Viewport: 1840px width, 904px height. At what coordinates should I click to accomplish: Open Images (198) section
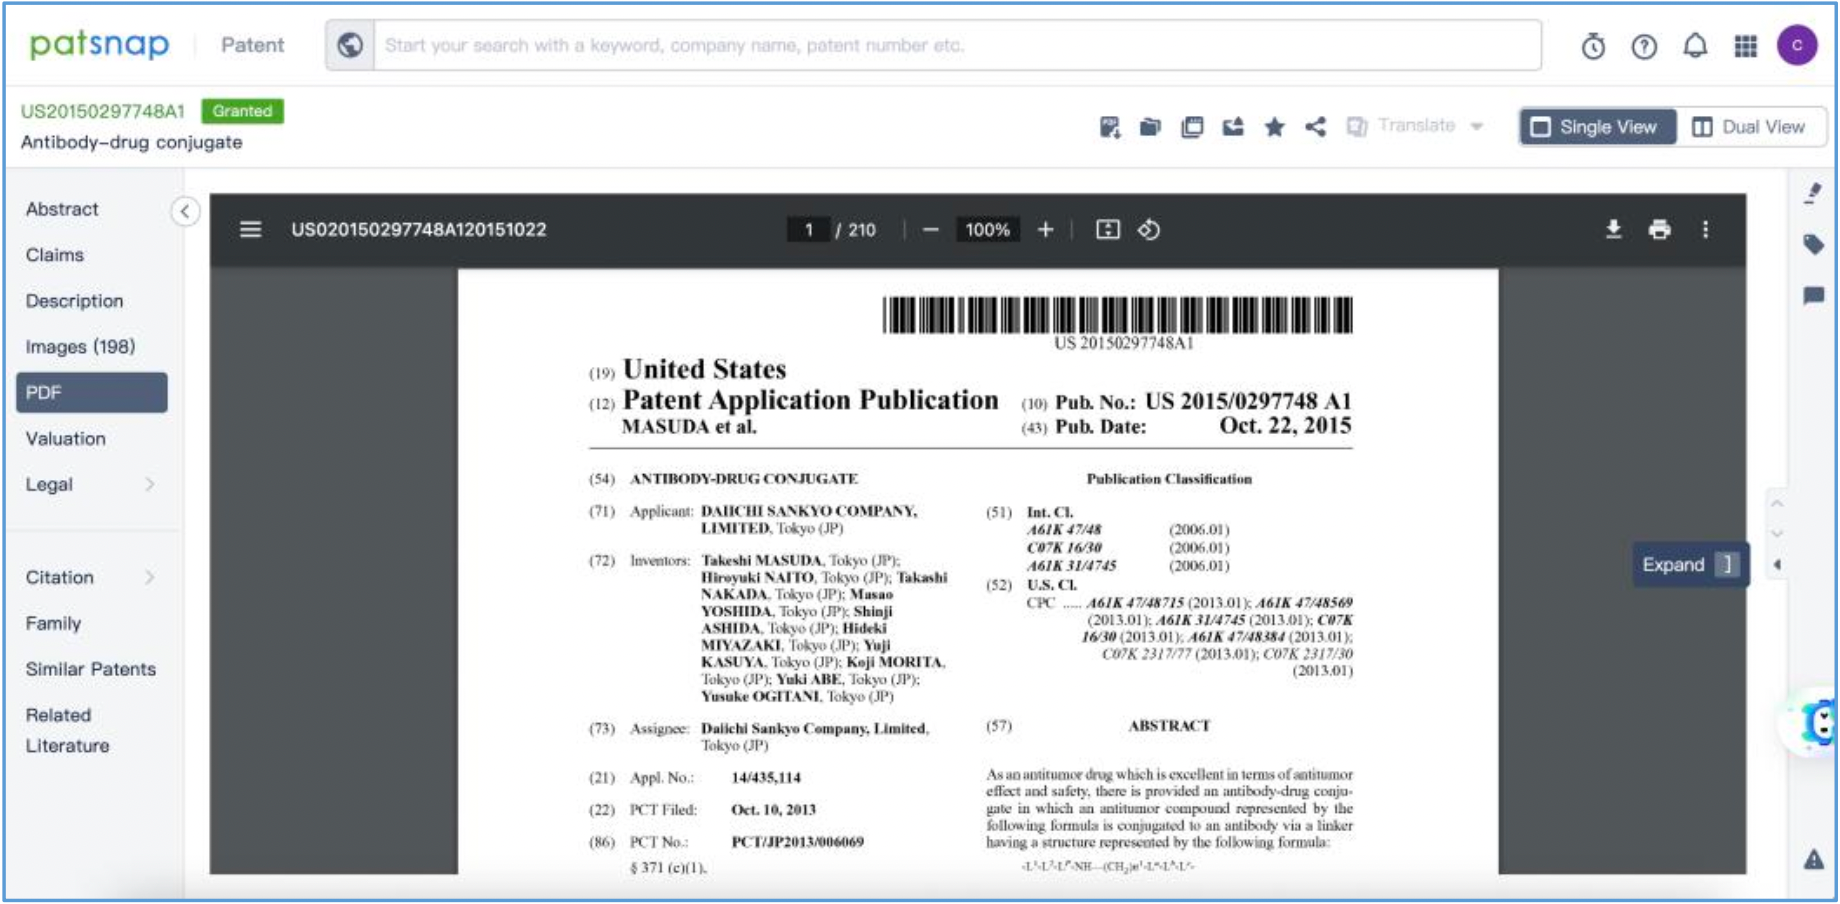coord(80,347)
